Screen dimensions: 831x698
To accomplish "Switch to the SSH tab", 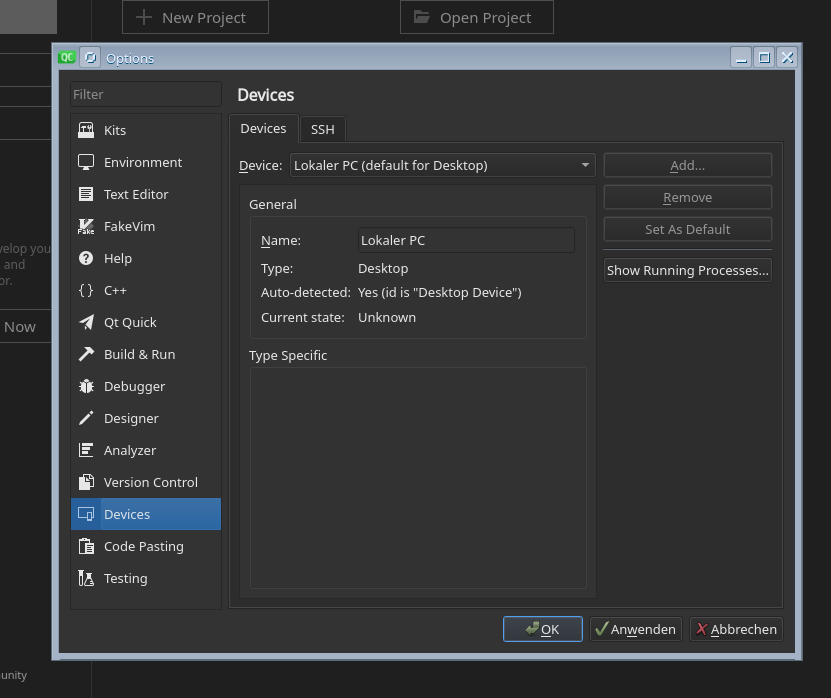I will point(322,129).
